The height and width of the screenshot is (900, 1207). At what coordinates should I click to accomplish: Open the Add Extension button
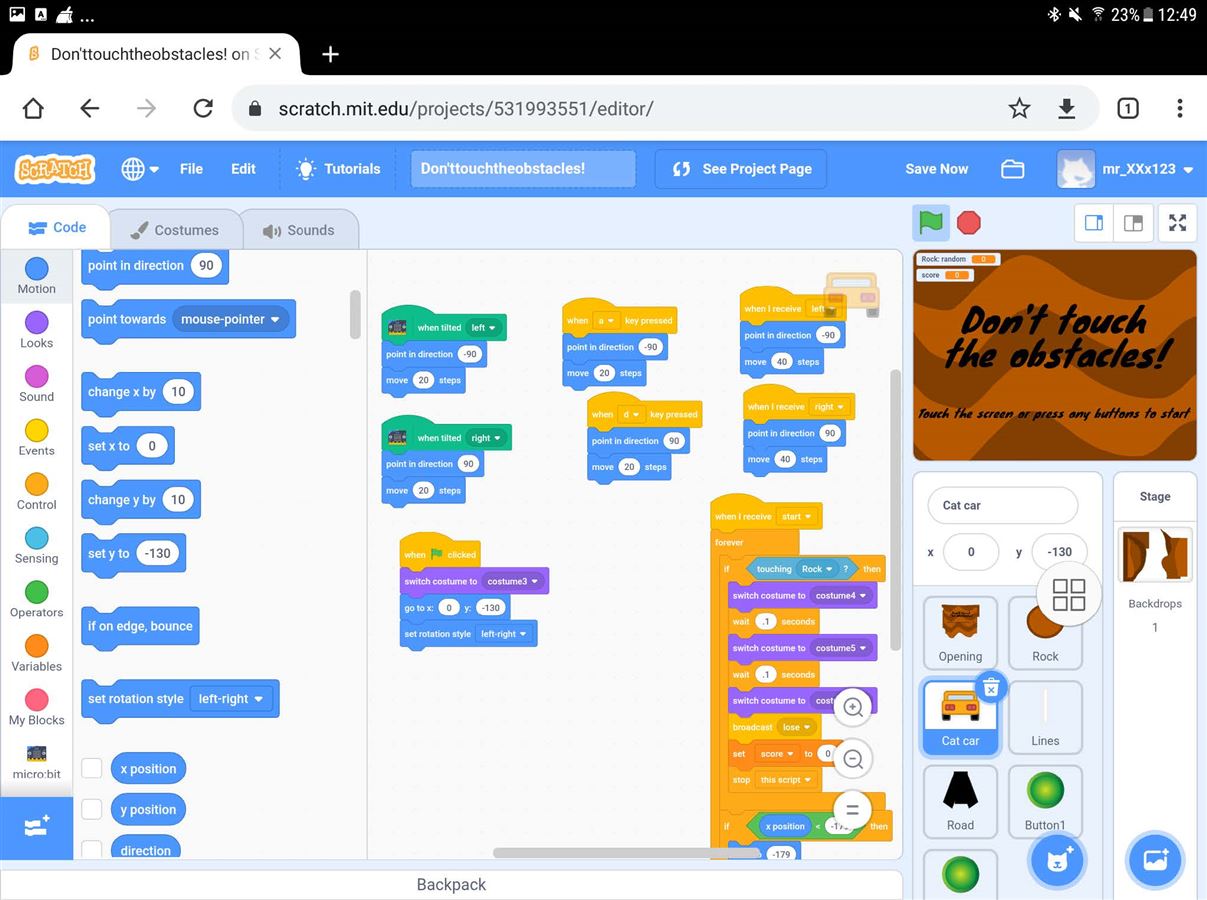pos(36,827)
